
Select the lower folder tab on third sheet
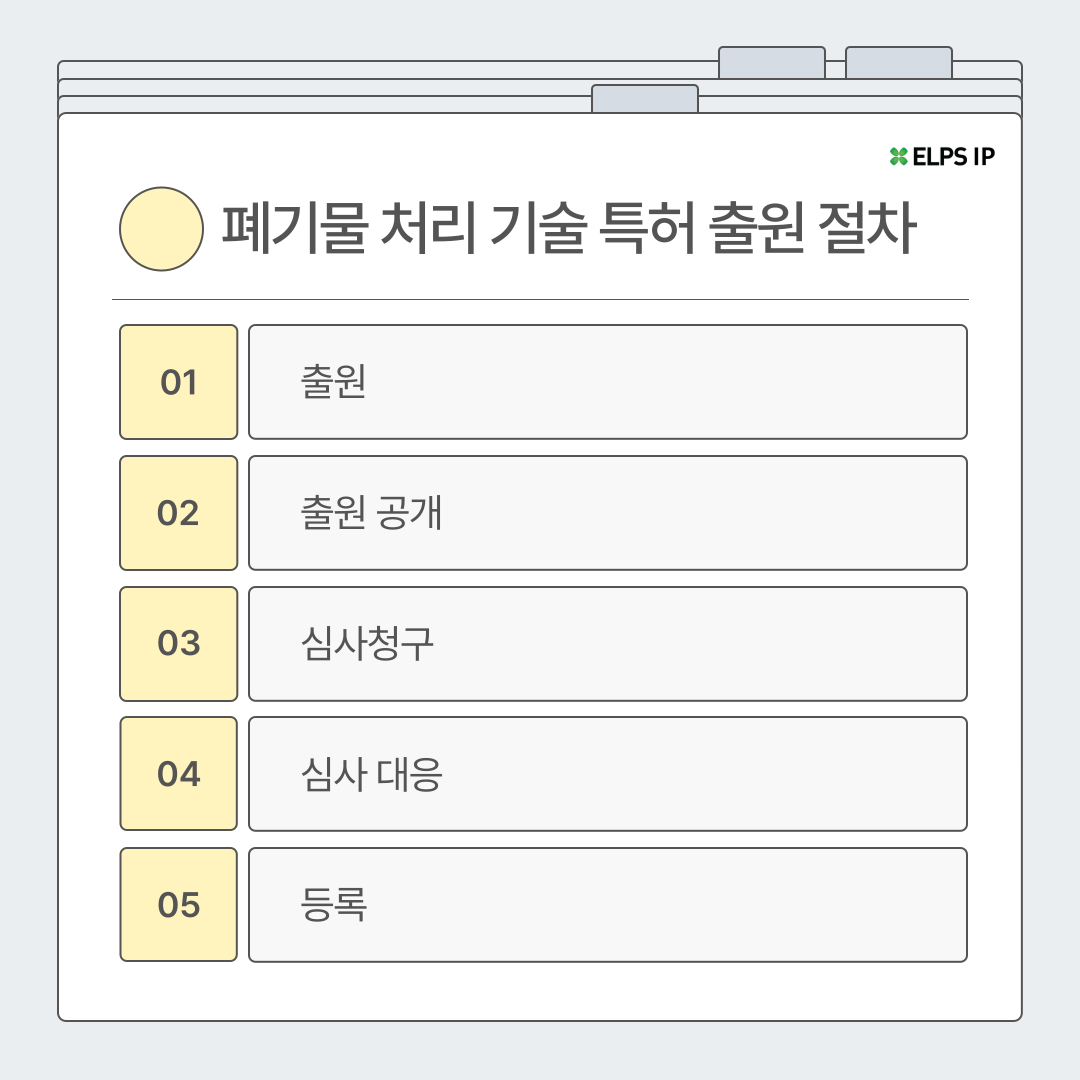click(x=645, y=99)
